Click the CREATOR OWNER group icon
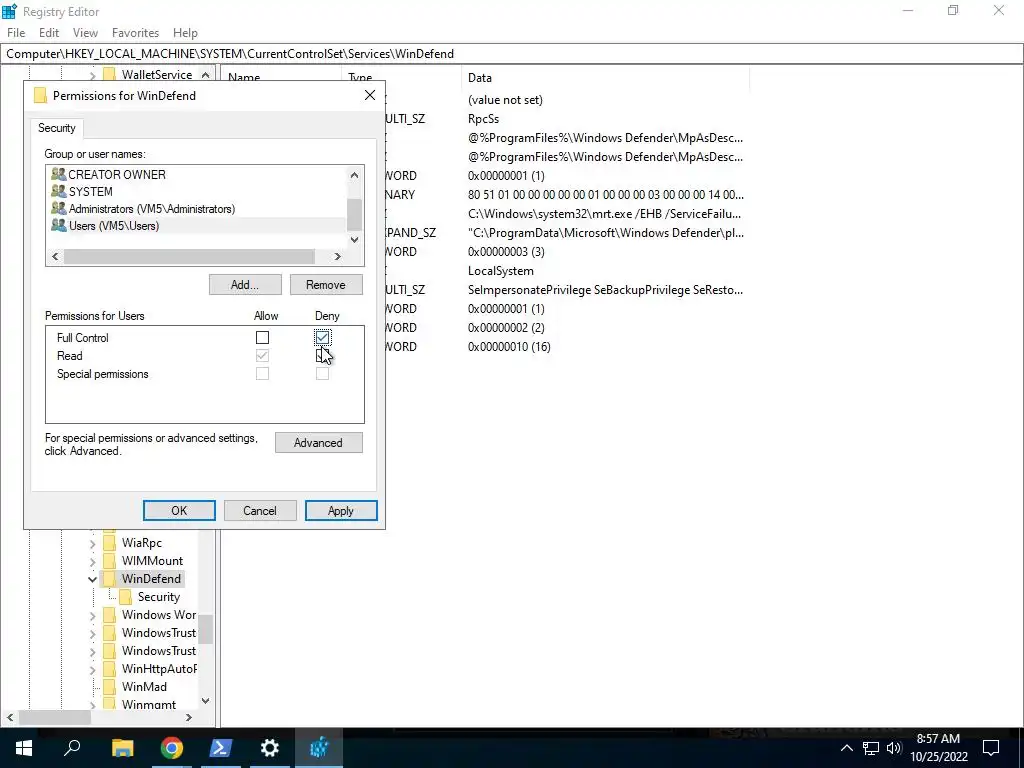The height and width of the screenshot is (768, 1024). tap(59, 174)
